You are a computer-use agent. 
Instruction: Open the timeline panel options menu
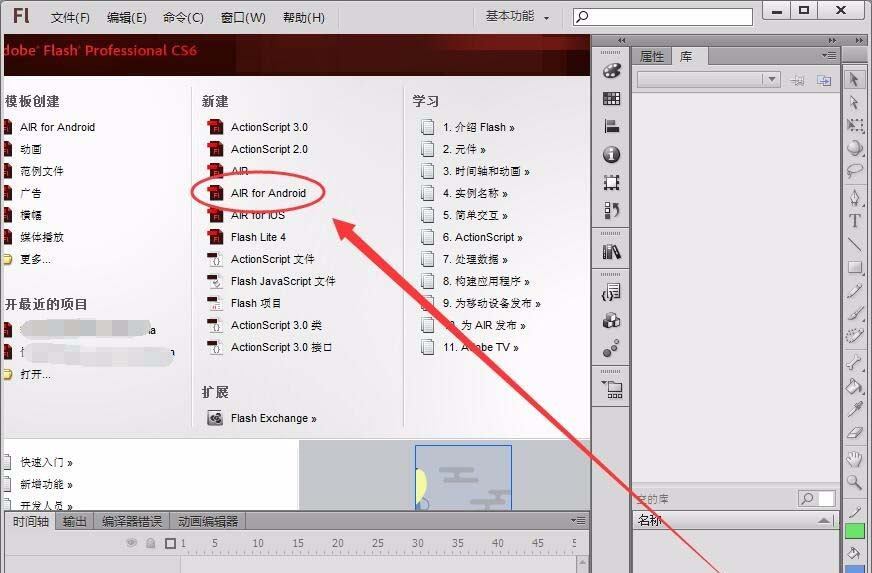578,521
